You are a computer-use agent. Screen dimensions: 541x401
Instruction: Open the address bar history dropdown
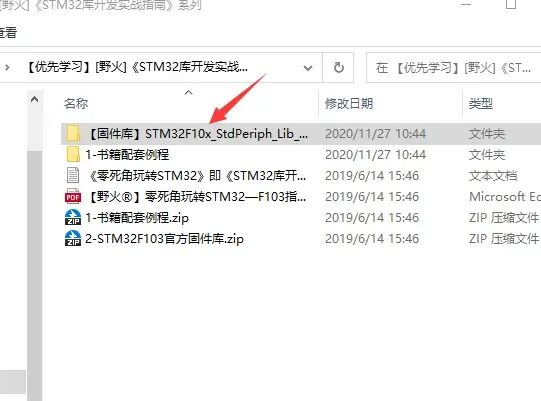tap(308, 68)
